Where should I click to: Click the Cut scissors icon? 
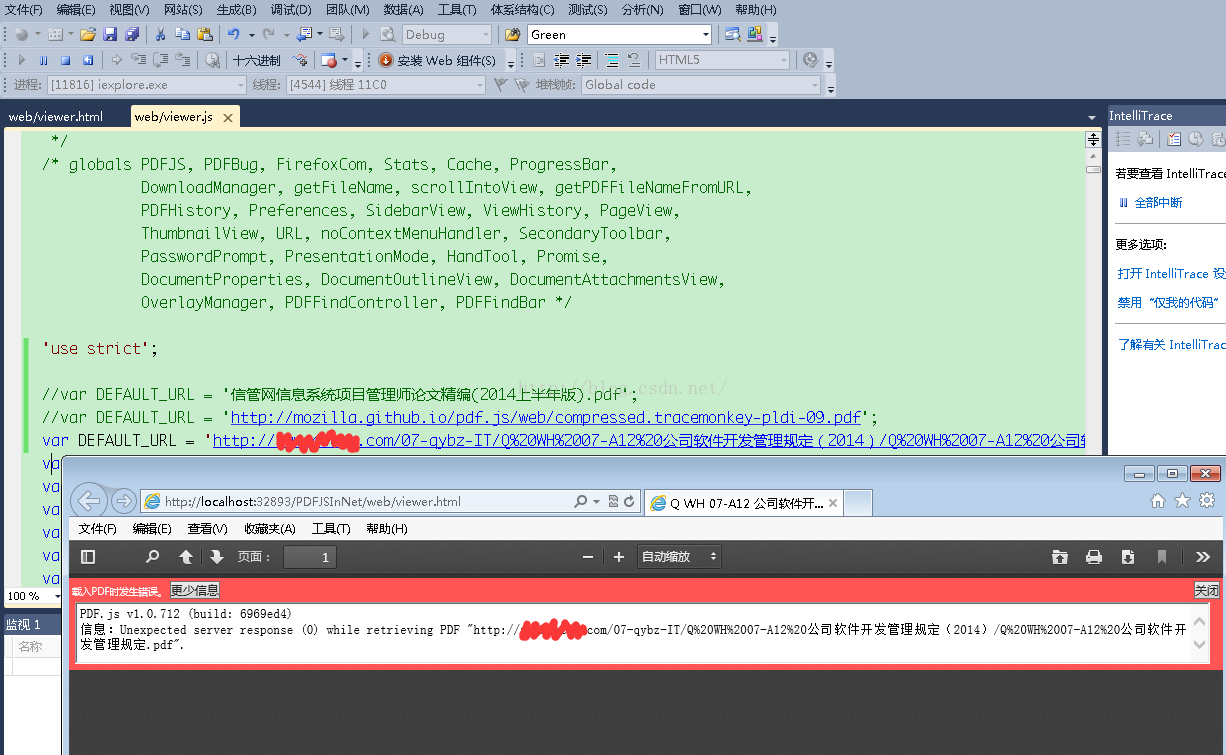click(x=160, y=35)
